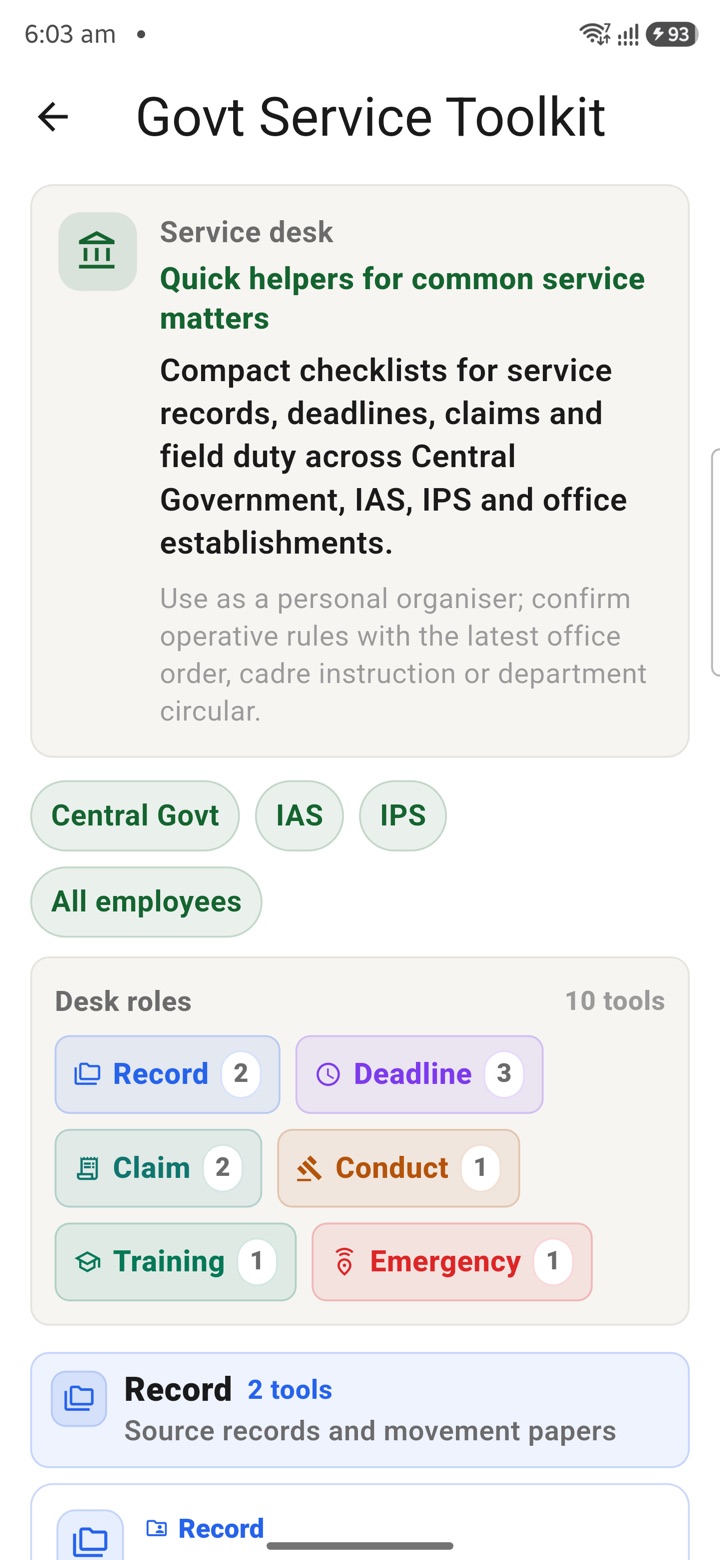Tap the Training role button

(175, 1262)
